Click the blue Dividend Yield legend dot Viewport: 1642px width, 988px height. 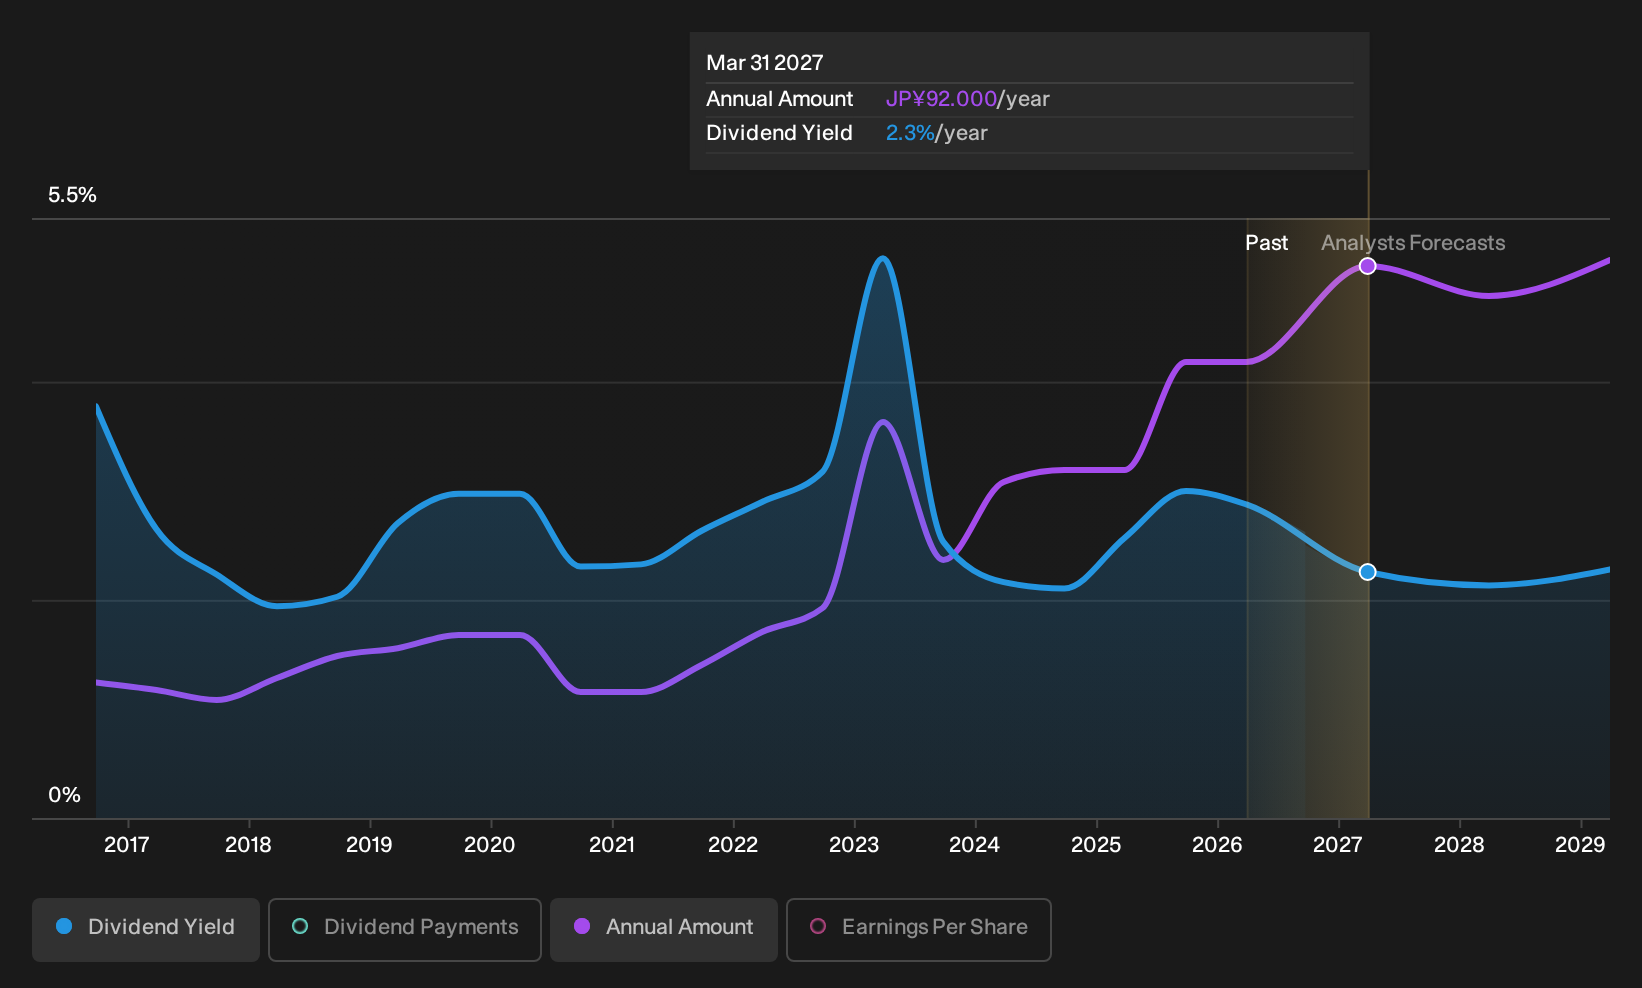(64, 926)
